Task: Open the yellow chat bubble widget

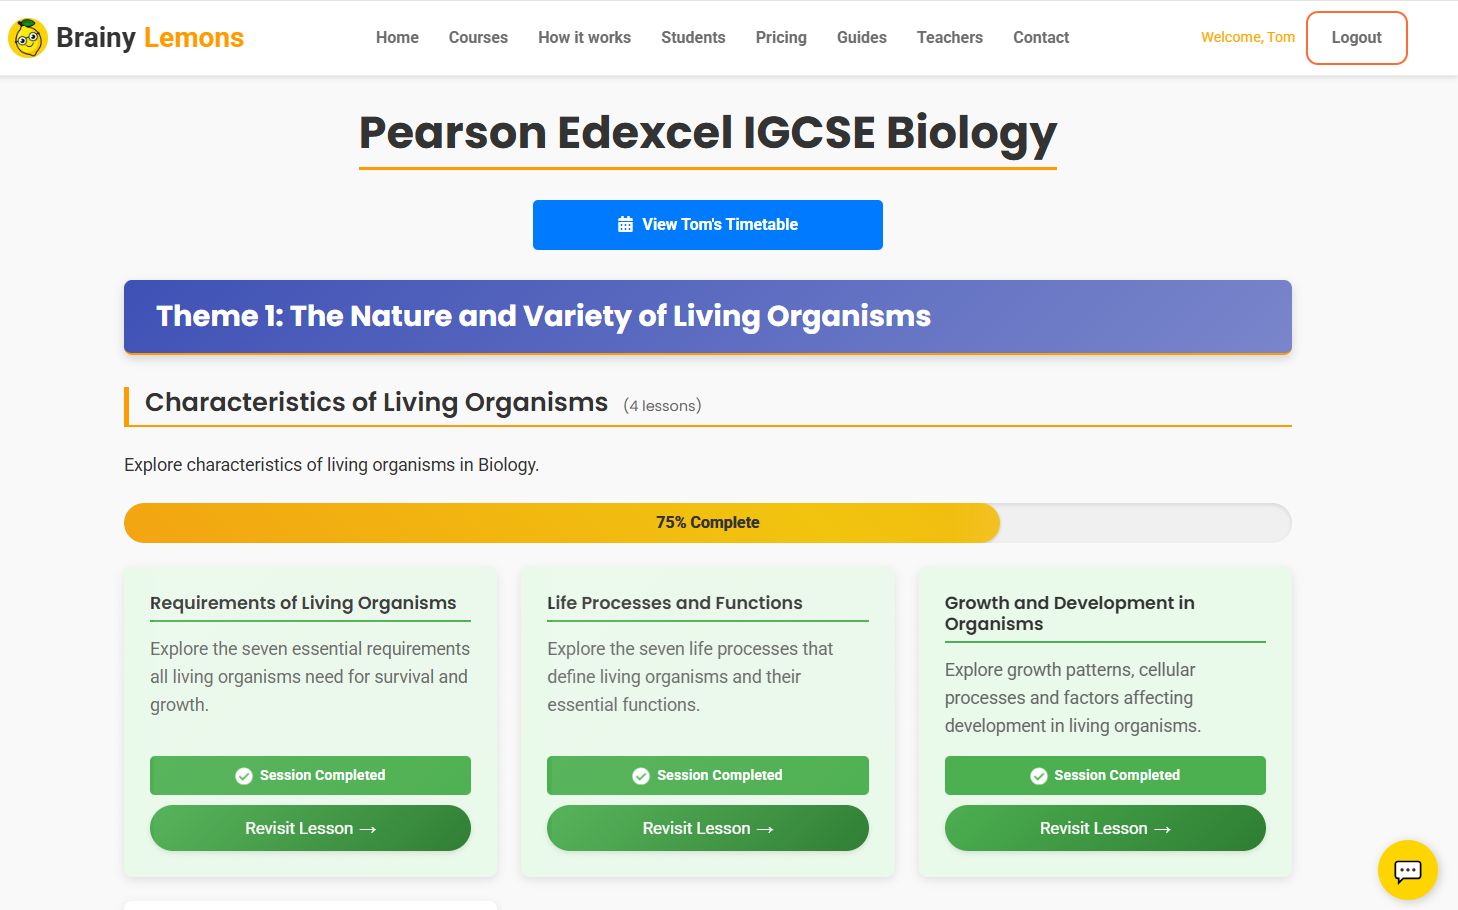Action: coord(1407,870)
